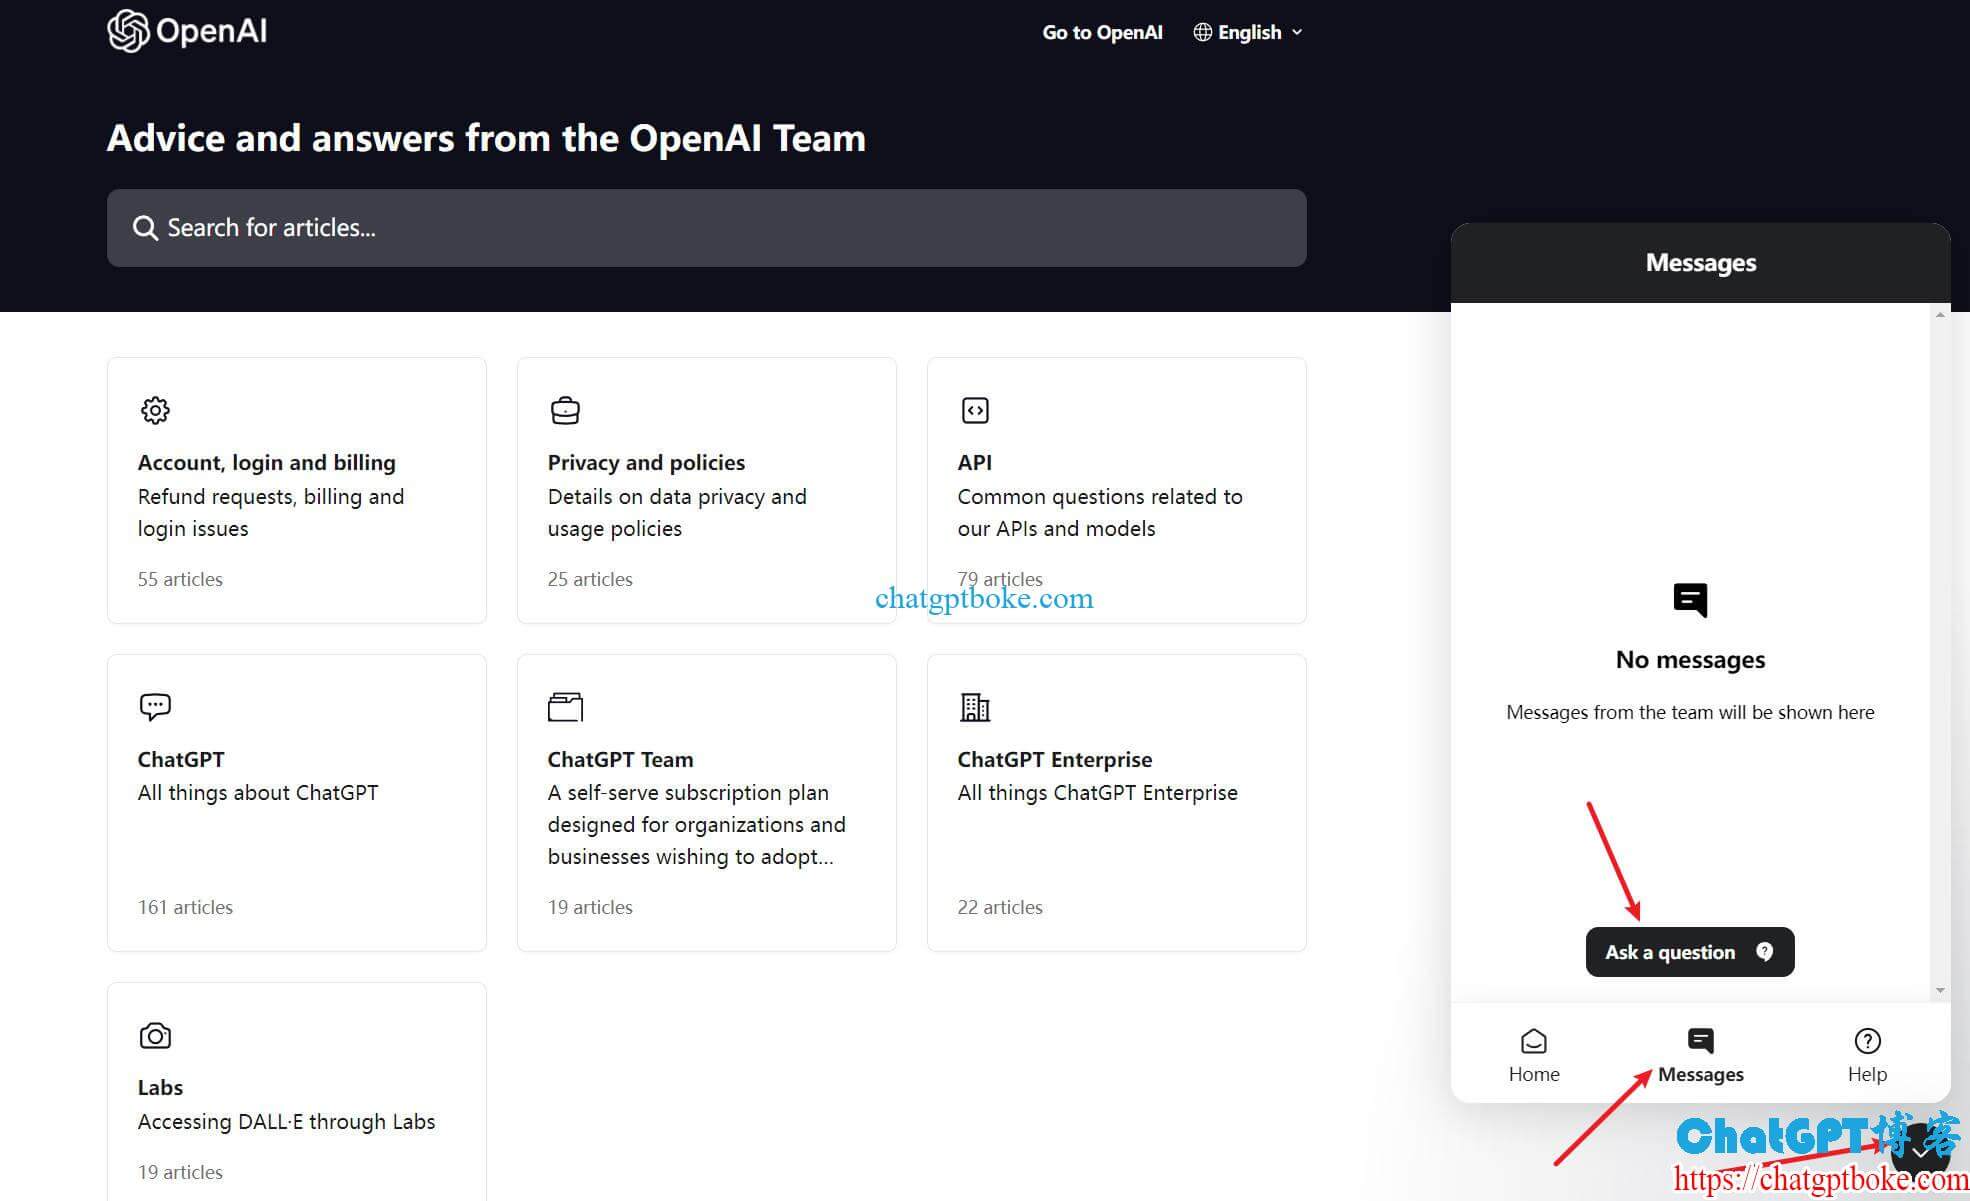Click the Messages tab icon

click(1700, 1041)
